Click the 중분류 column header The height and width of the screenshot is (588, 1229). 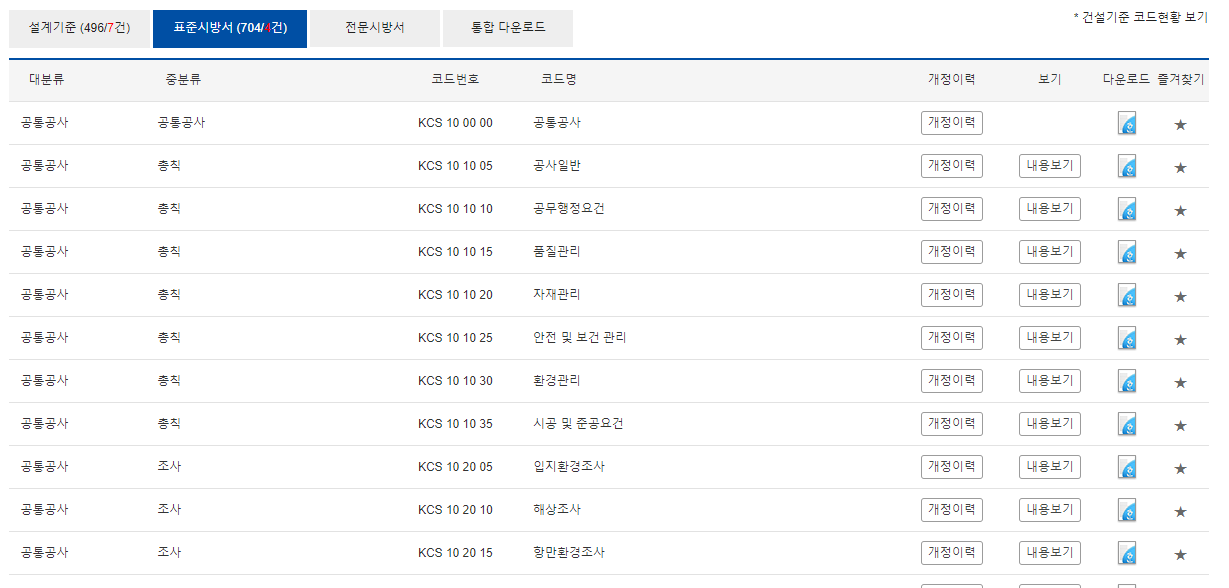coord(183,80)
